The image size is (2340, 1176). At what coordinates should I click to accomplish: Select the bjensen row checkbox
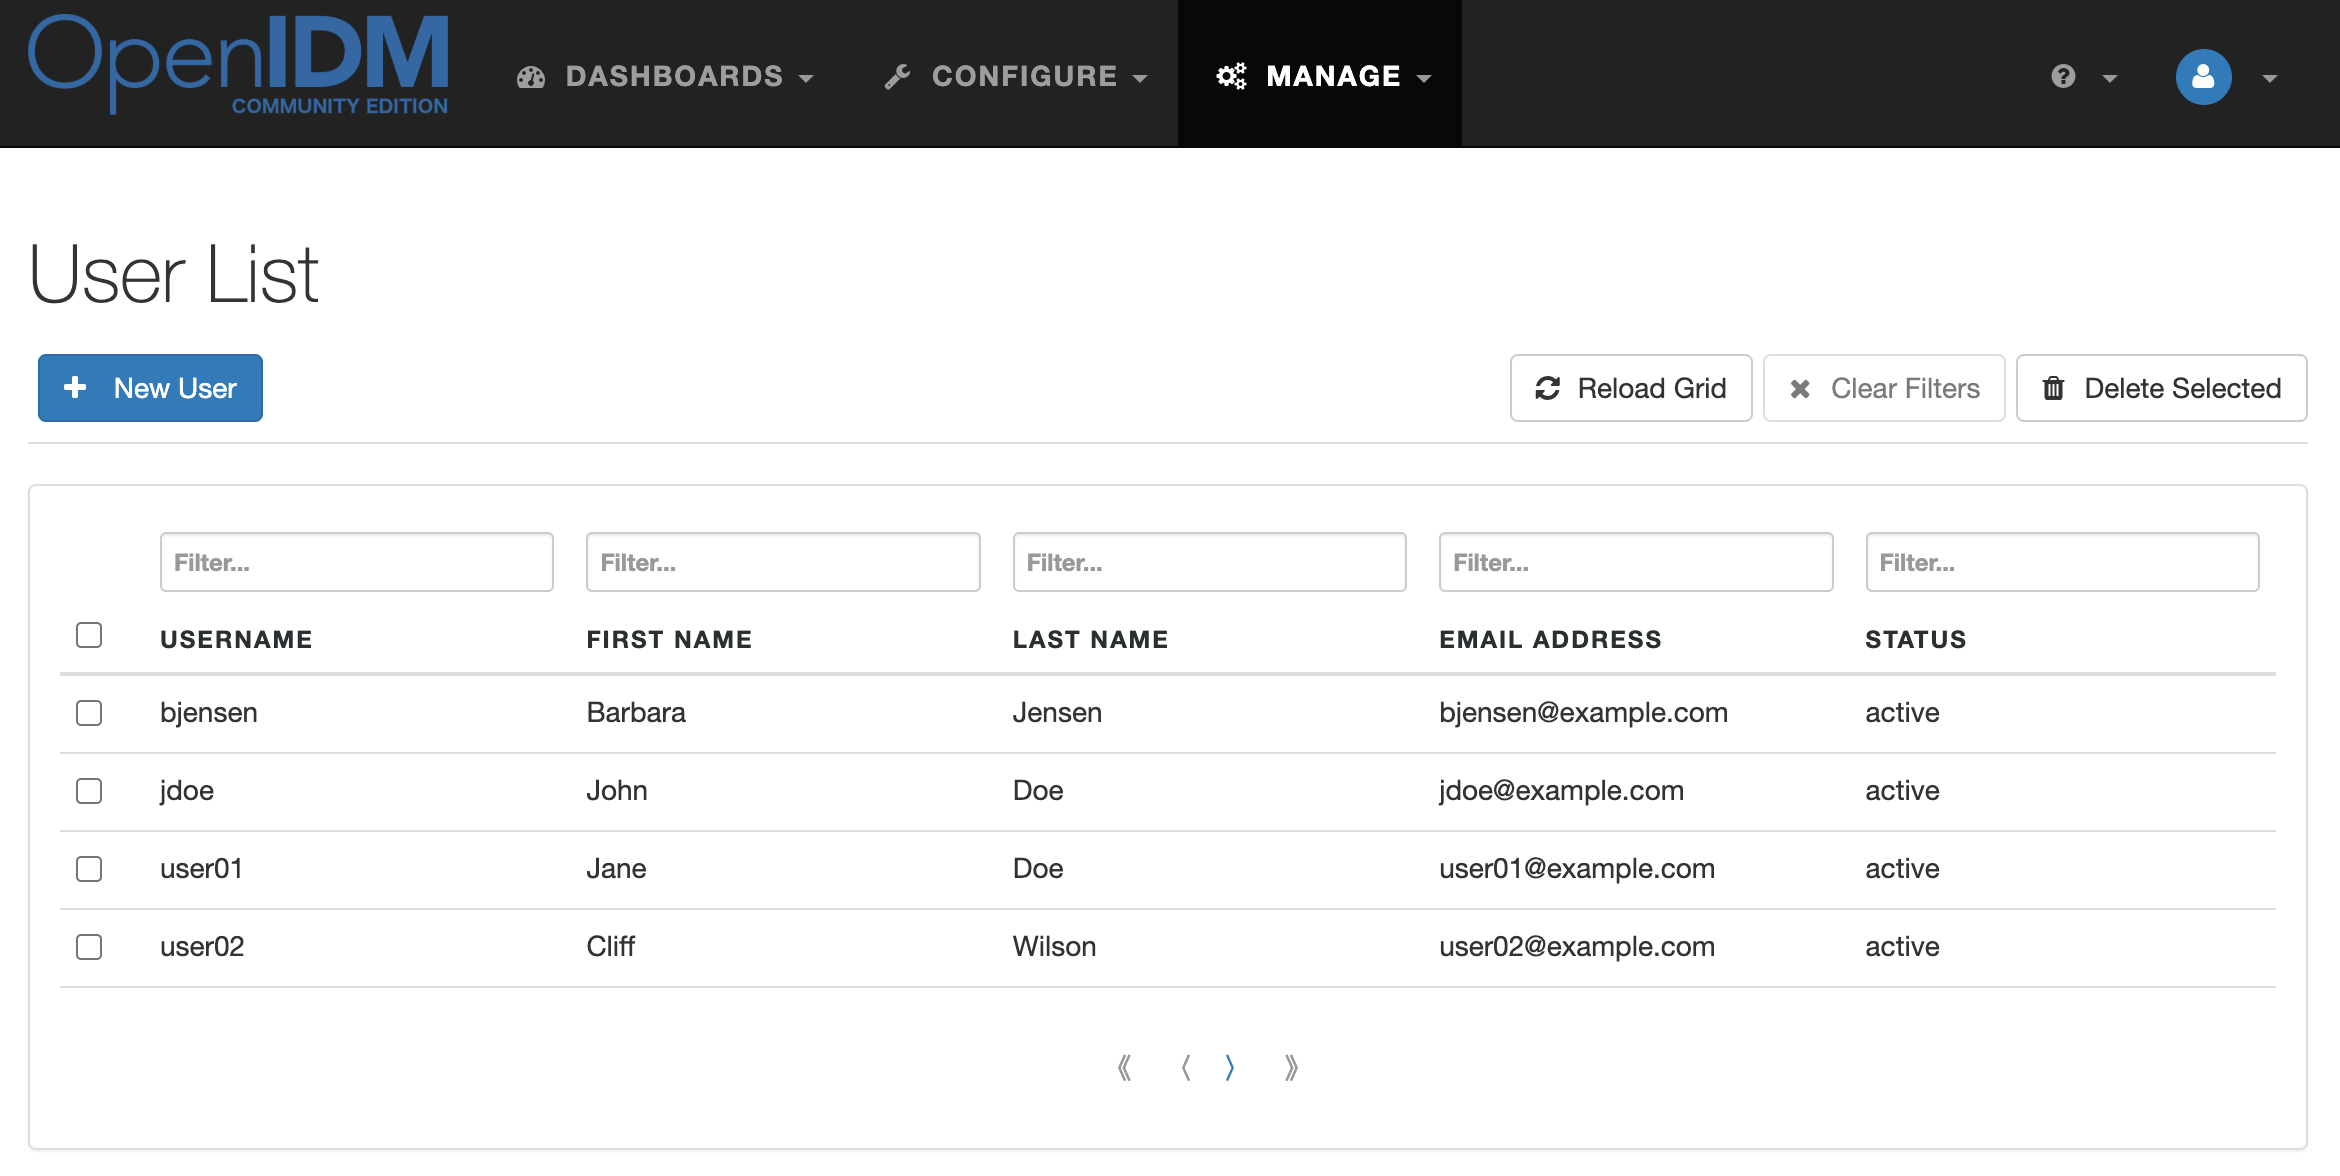[89, 713]
